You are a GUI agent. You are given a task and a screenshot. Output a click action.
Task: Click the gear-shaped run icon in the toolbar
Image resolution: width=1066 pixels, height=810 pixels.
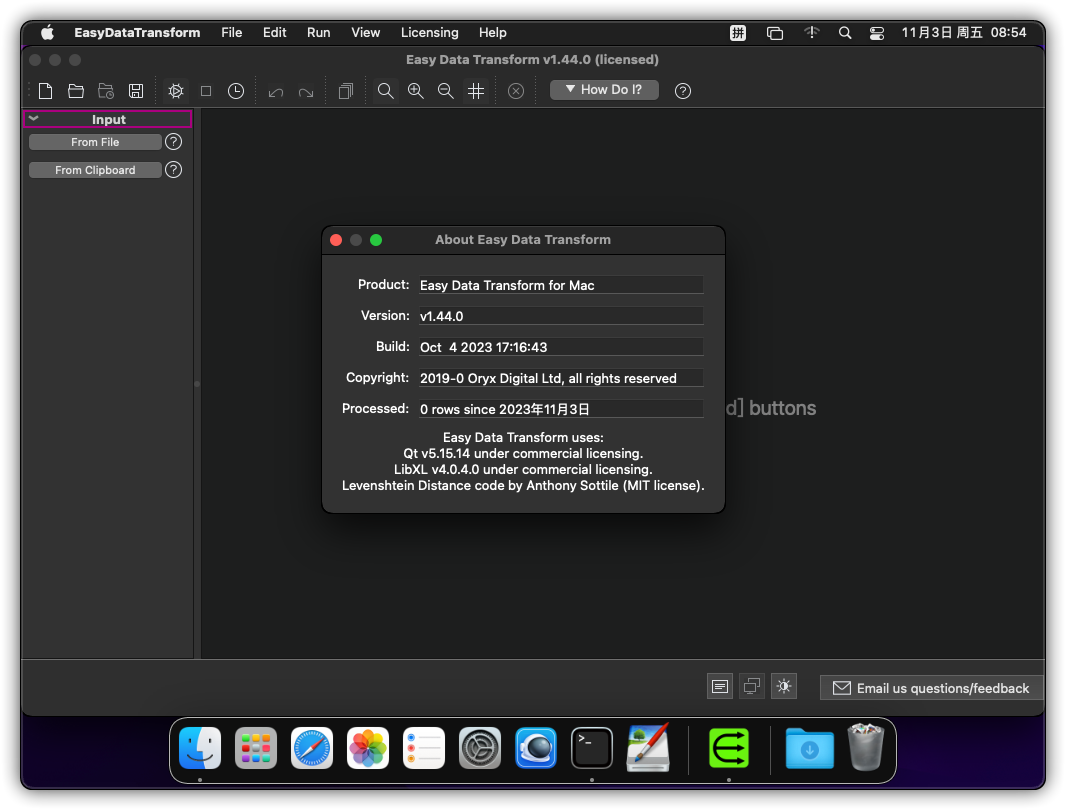[x=176, y=90]
